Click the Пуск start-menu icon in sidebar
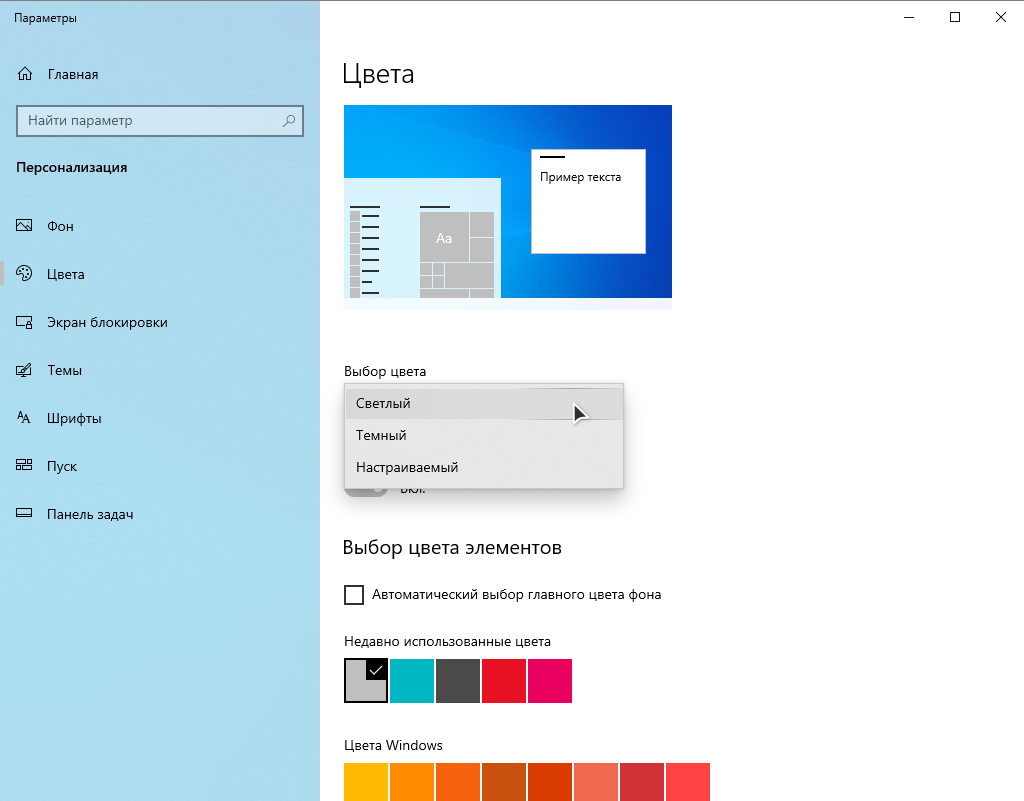 point(26,467)
